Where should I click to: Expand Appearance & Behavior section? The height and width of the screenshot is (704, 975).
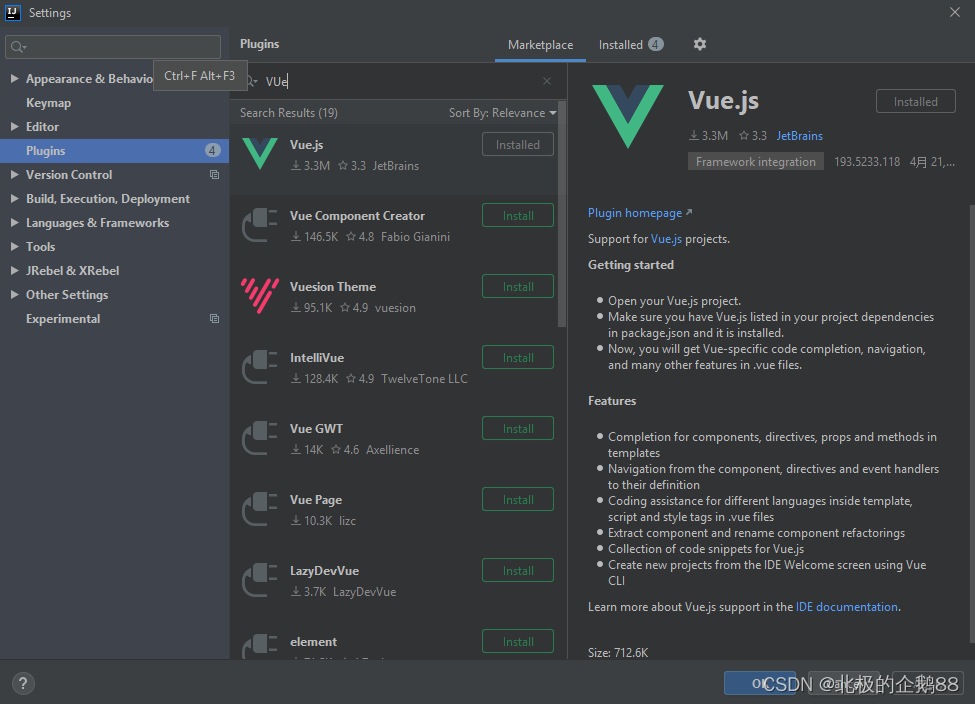point(14,78)
